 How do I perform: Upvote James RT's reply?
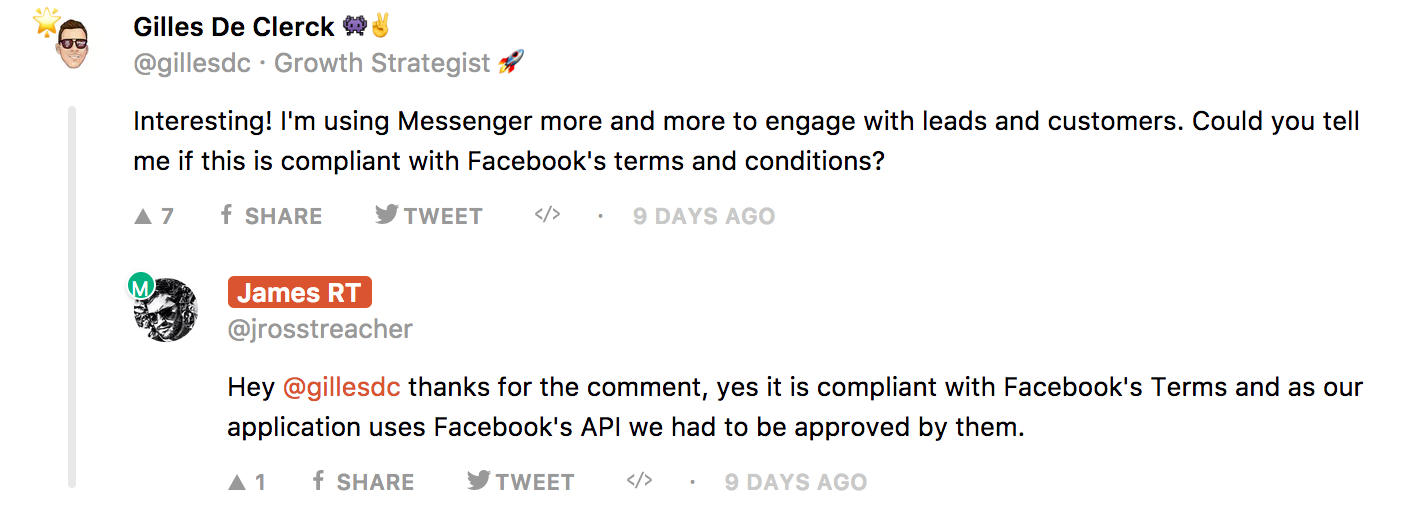point(247,482)
